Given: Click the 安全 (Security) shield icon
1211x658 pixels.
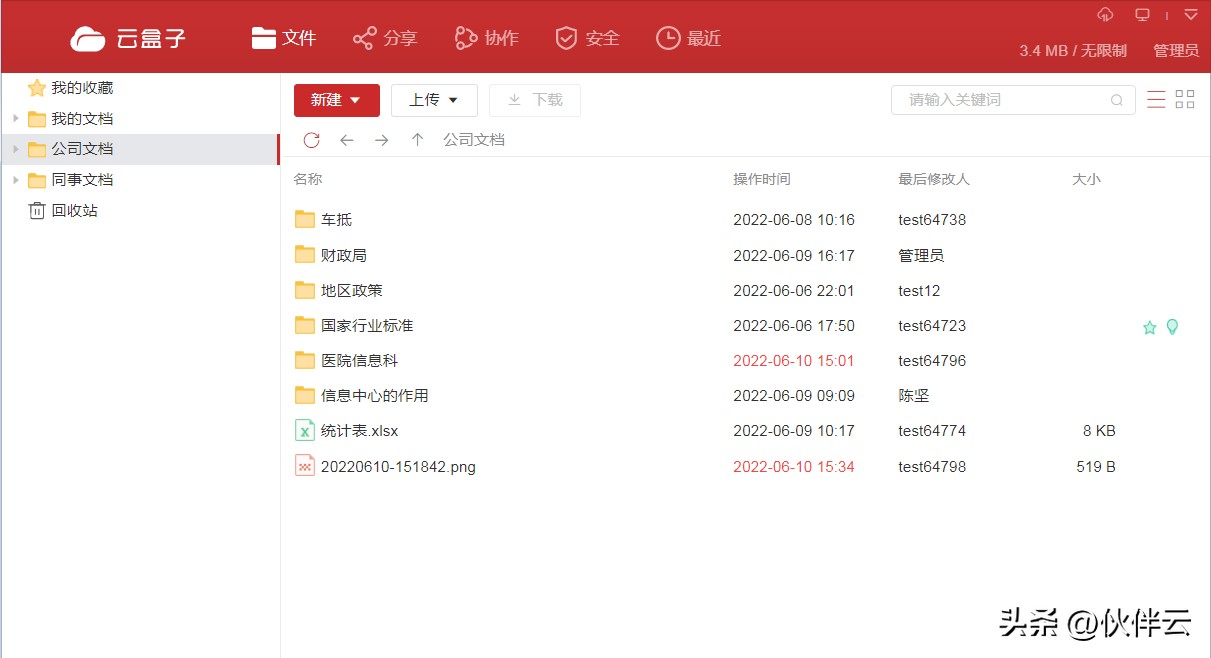Looking at the screenshot, I should tap(566, 37).
